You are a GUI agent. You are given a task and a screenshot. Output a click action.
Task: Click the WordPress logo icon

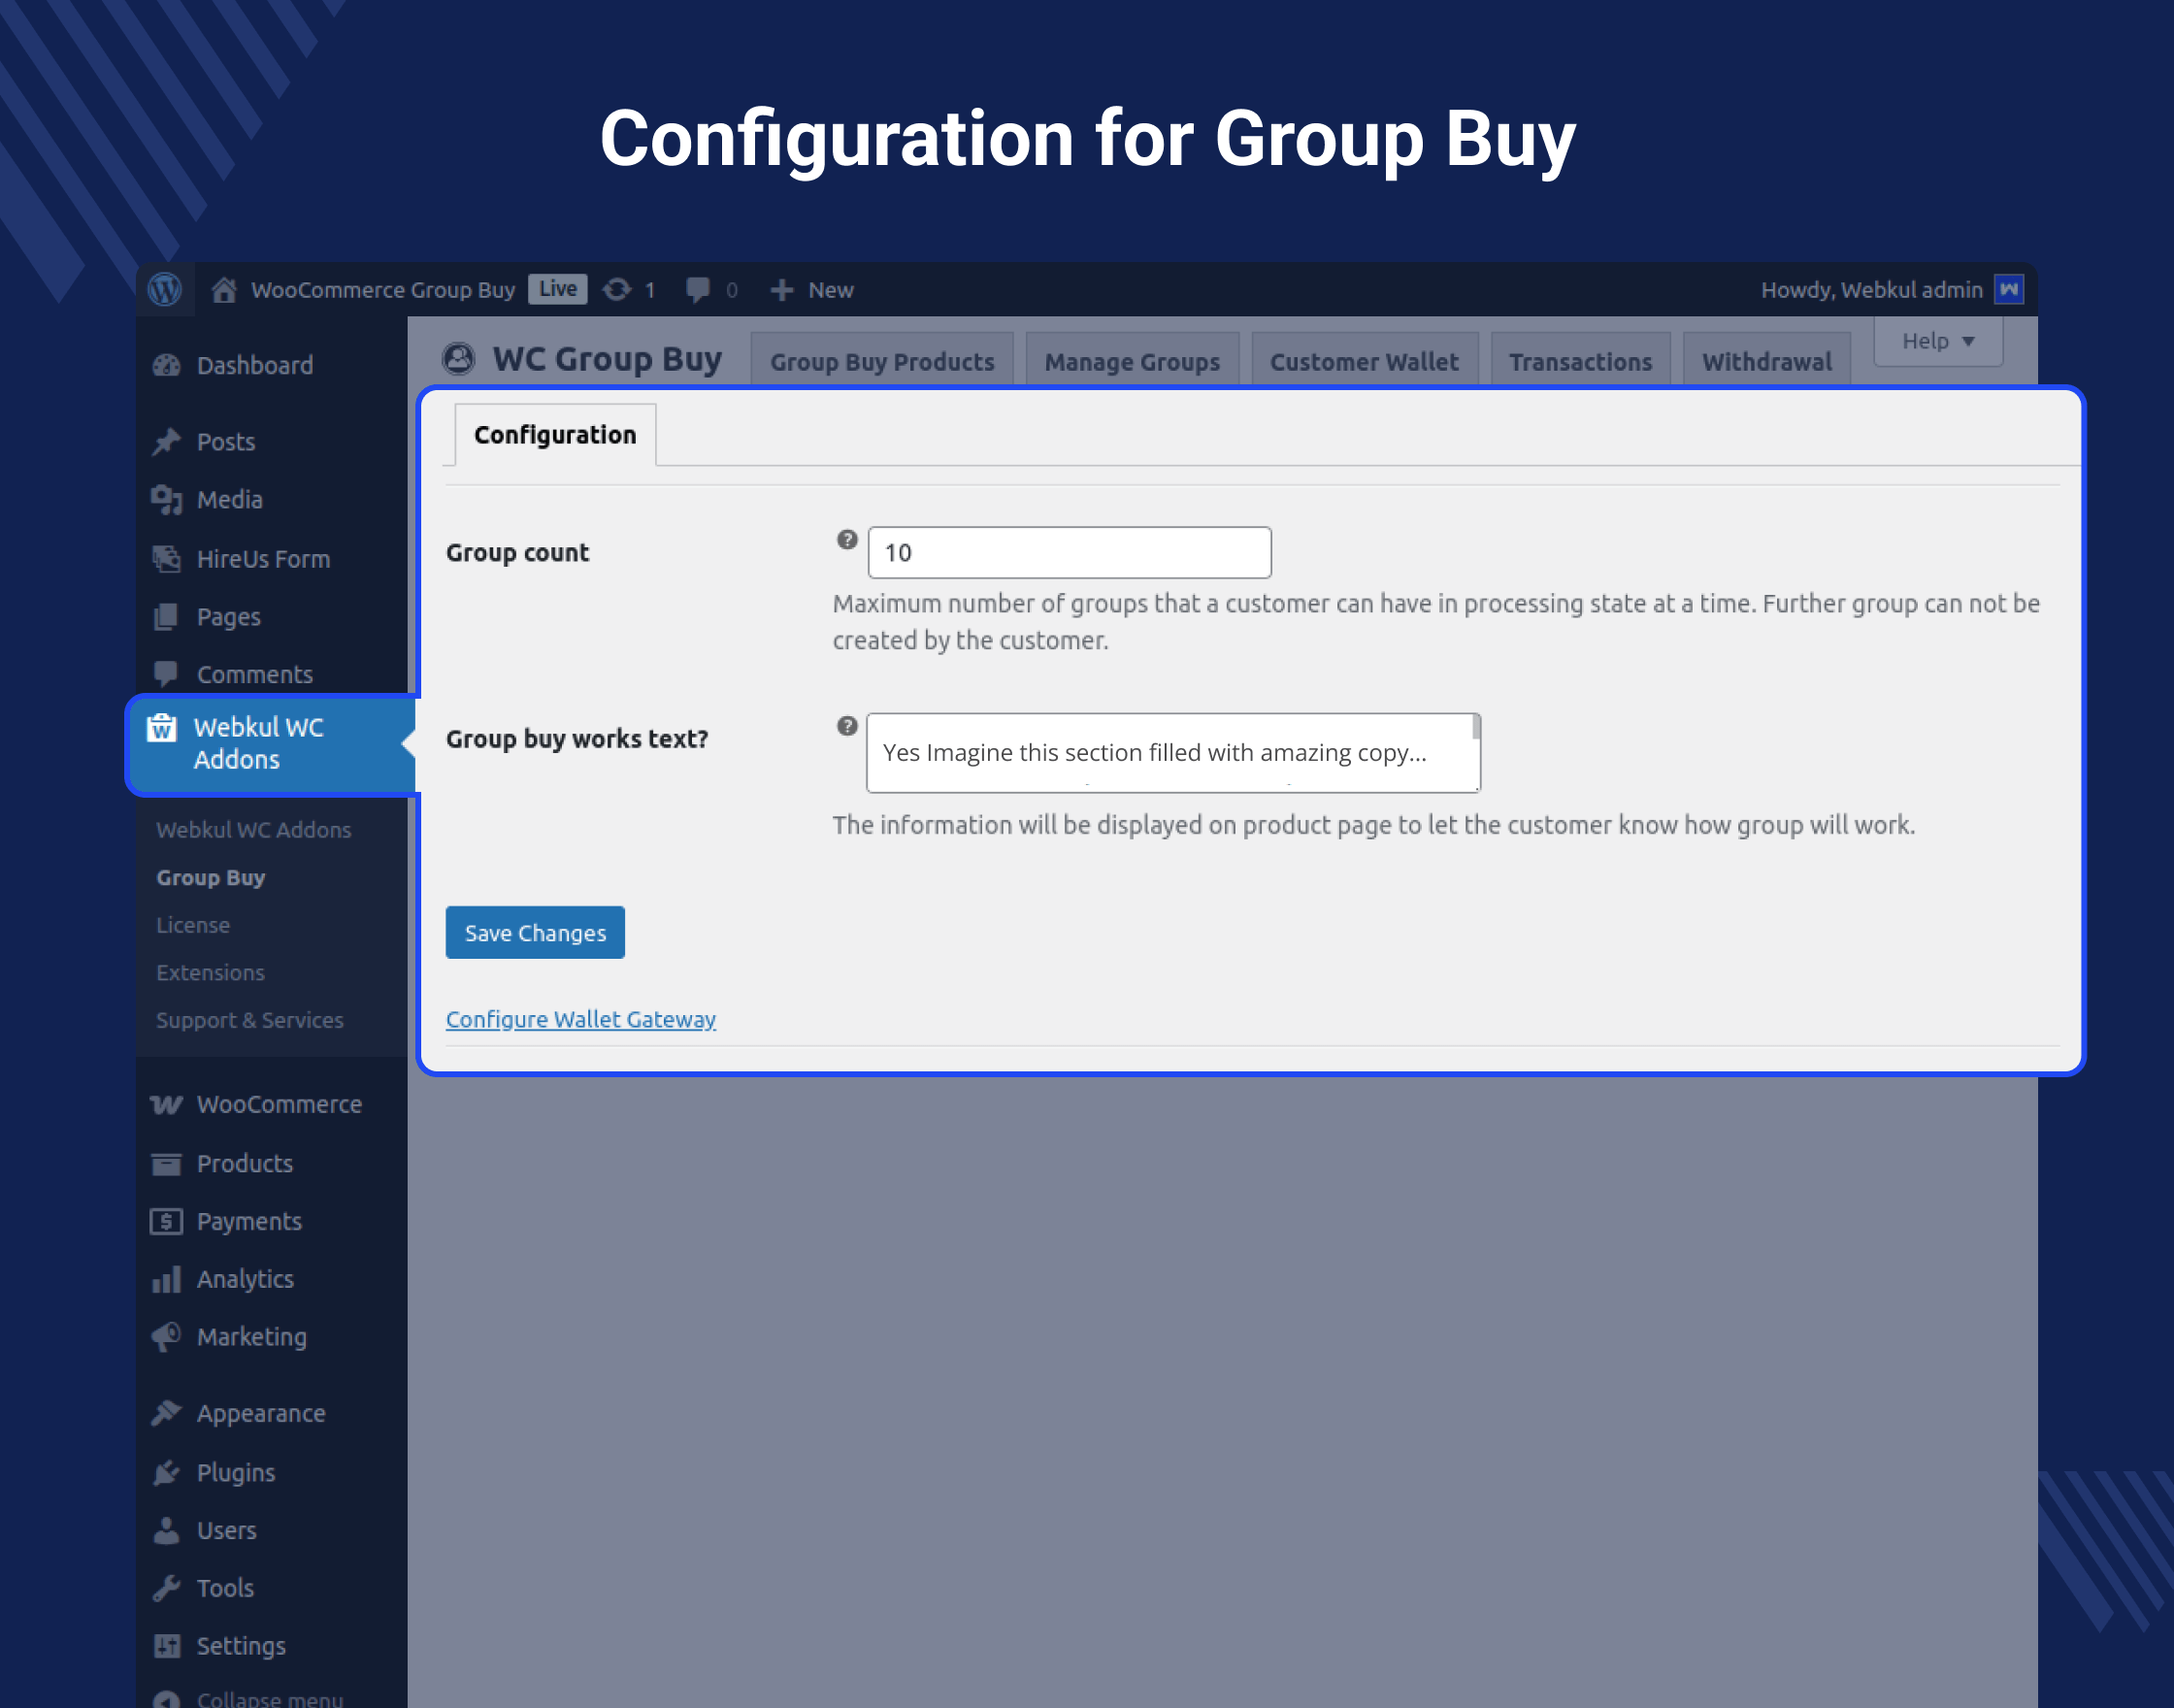(x=165, y=290)
